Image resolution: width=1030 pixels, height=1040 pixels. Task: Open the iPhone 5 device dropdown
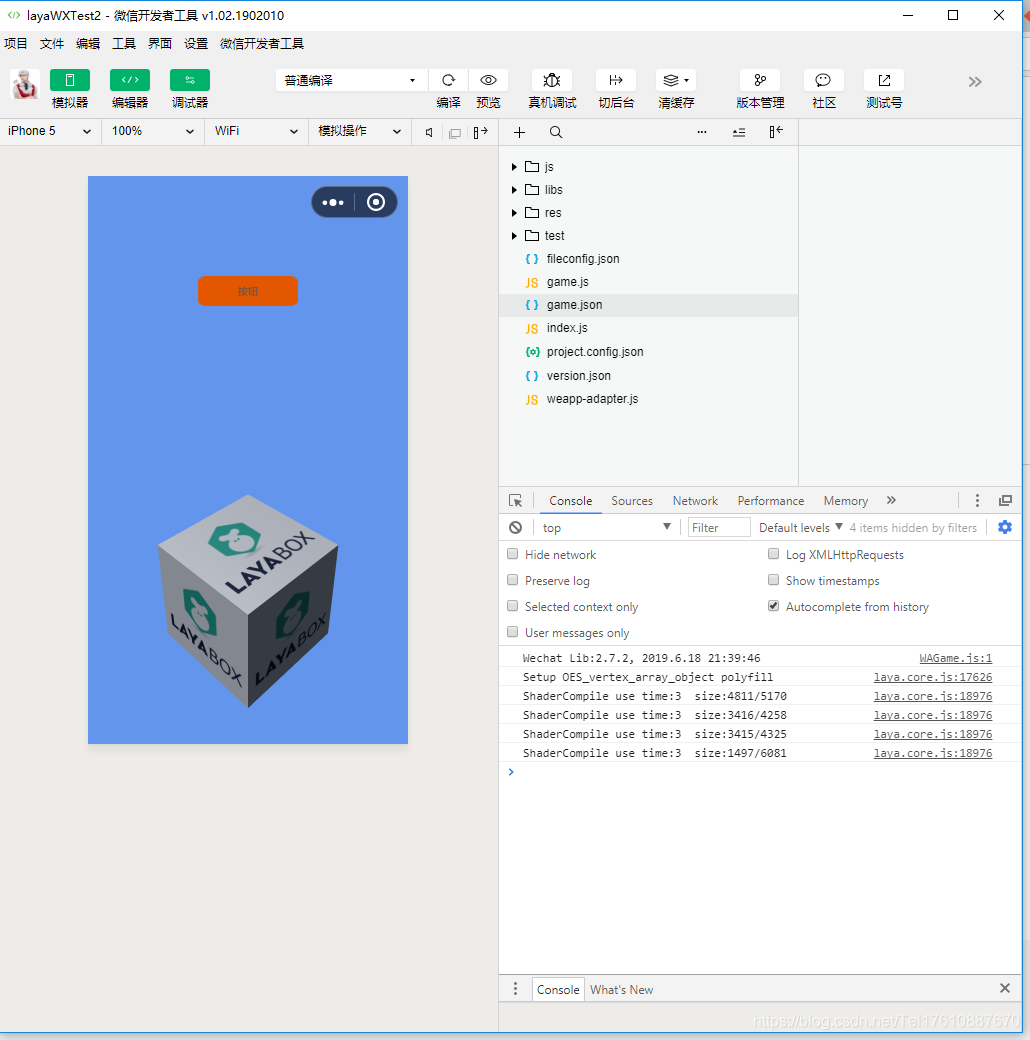click(x=50, y=131)
